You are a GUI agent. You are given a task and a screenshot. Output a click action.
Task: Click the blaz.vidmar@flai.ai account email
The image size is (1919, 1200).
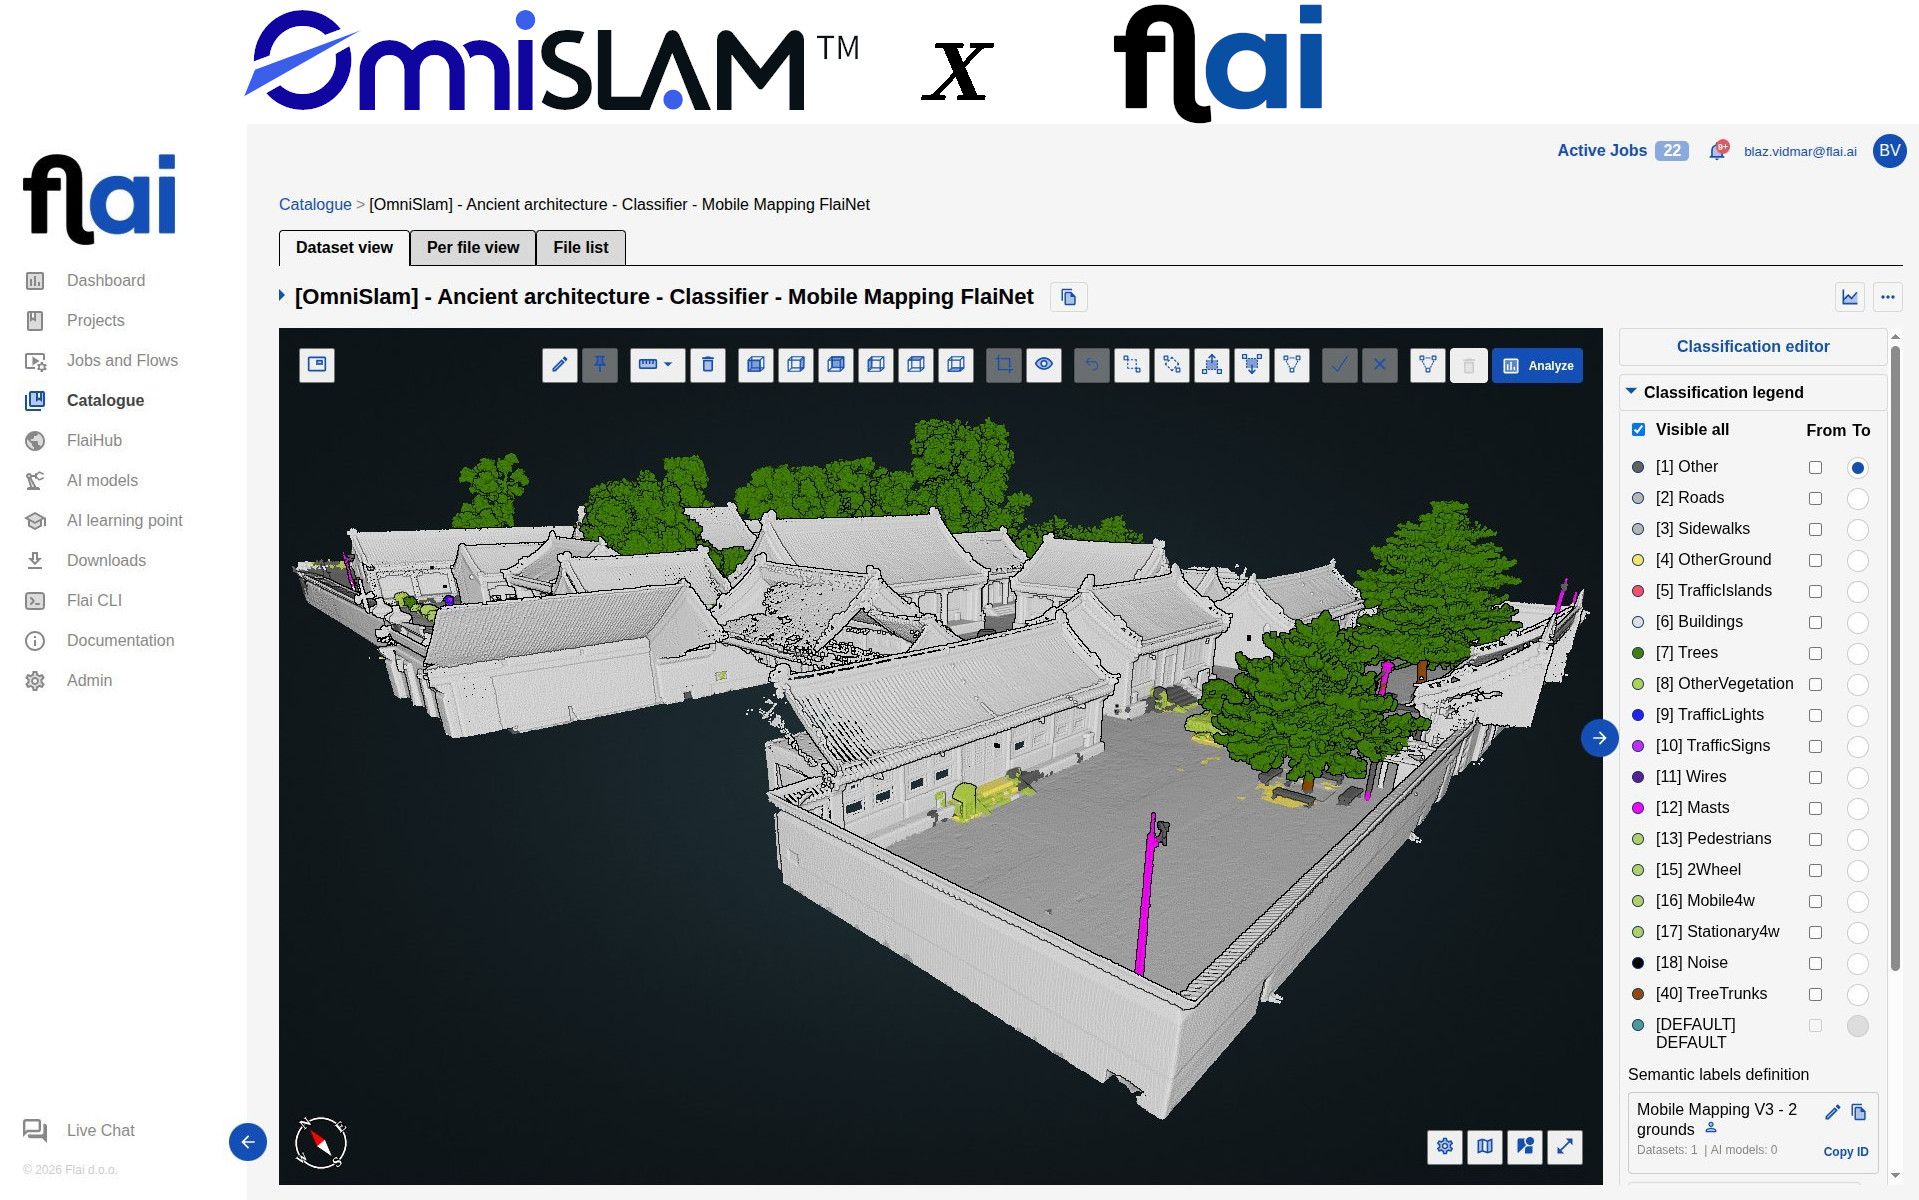tap(1800, 152)
